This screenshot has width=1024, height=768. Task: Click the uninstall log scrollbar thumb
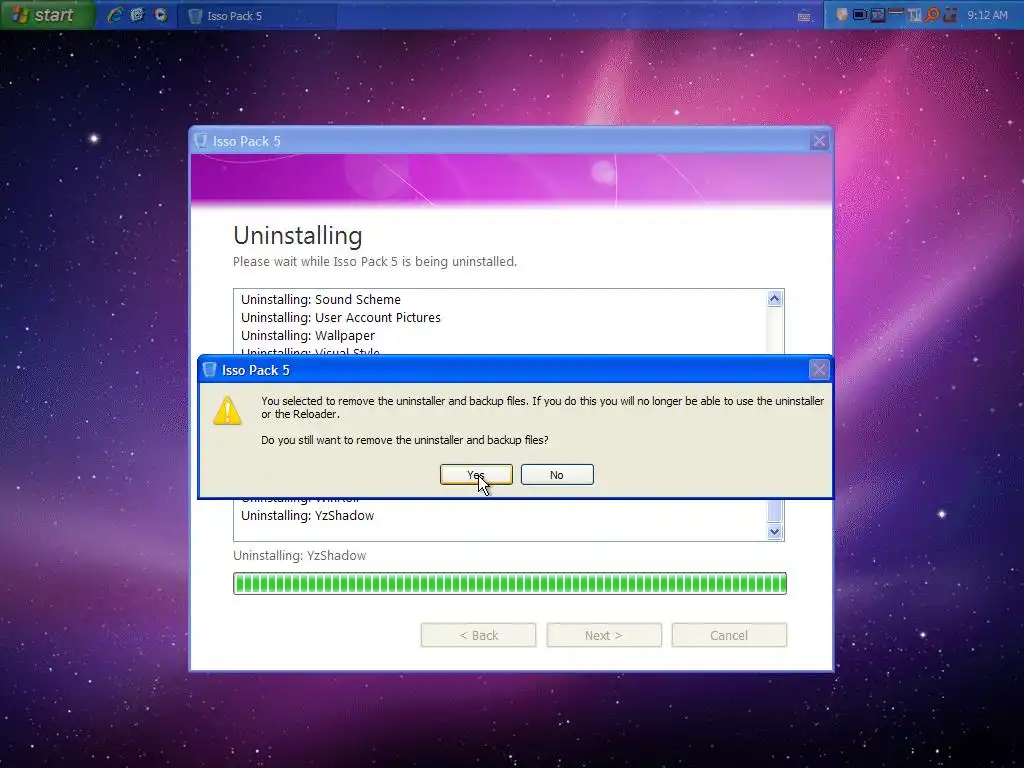(x=775, y=511)
